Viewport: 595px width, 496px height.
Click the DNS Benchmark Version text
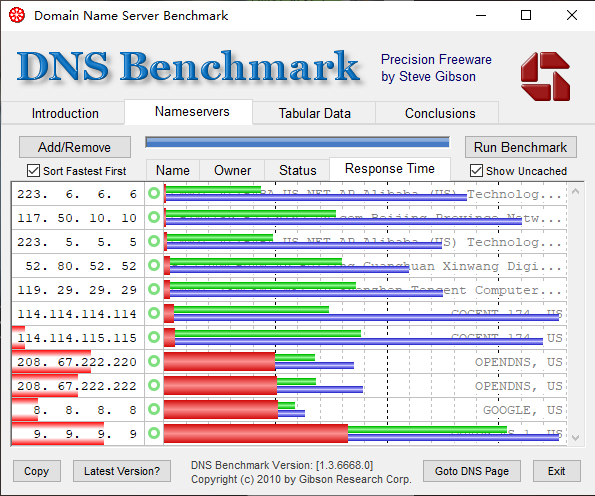click(282, 465)
